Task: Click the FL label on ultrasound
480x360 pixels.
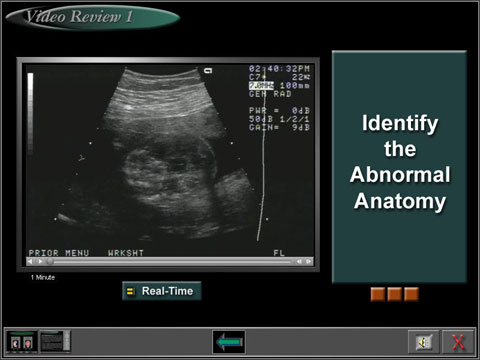Action: coord(279,253)
